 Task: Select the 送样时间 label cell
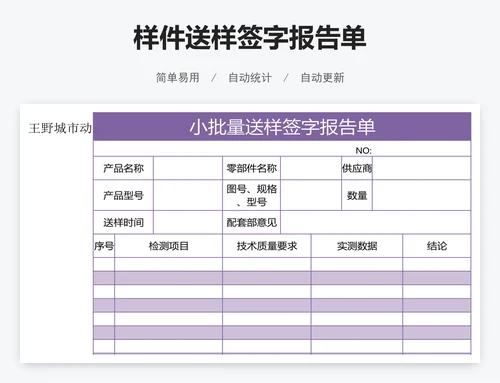click(x=123, y=222)
